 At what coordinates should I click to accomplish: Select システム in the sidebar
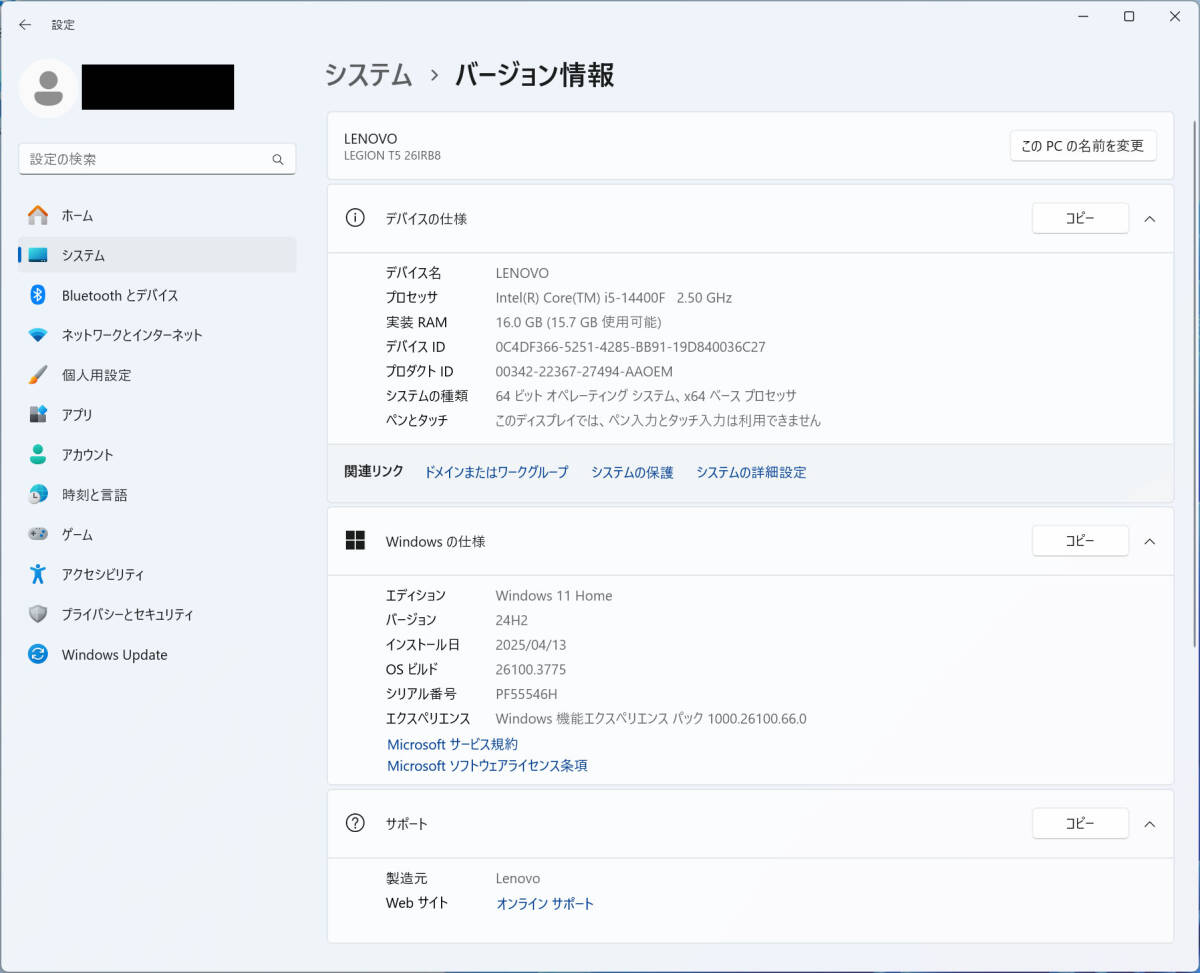pyautogui.click(x=157, y=255)
